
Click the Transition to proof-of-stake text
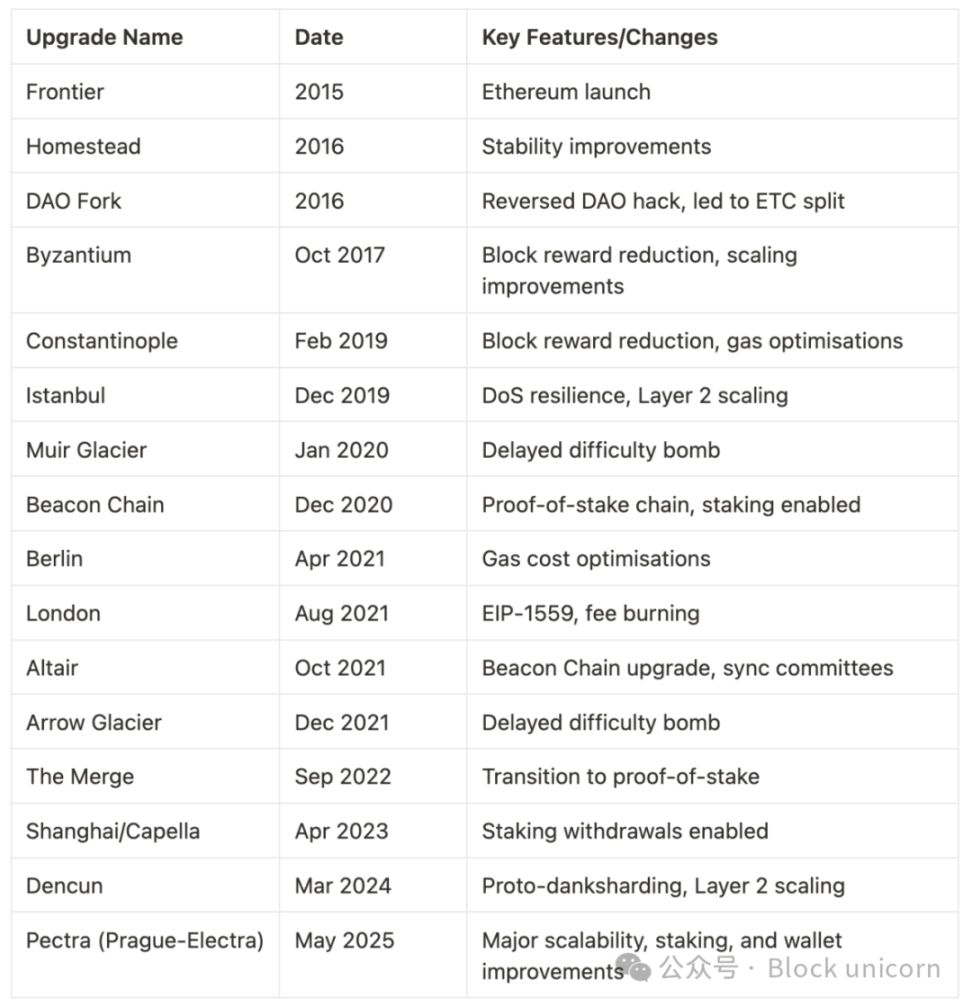(620, 777)
